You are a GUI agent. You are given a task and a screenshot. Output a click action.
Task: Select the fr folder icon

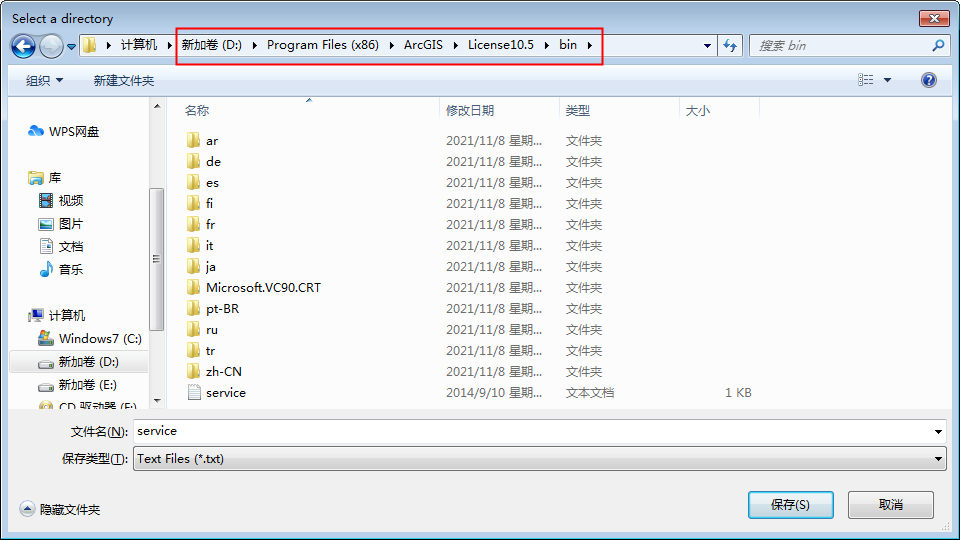[x=193, y=225]
